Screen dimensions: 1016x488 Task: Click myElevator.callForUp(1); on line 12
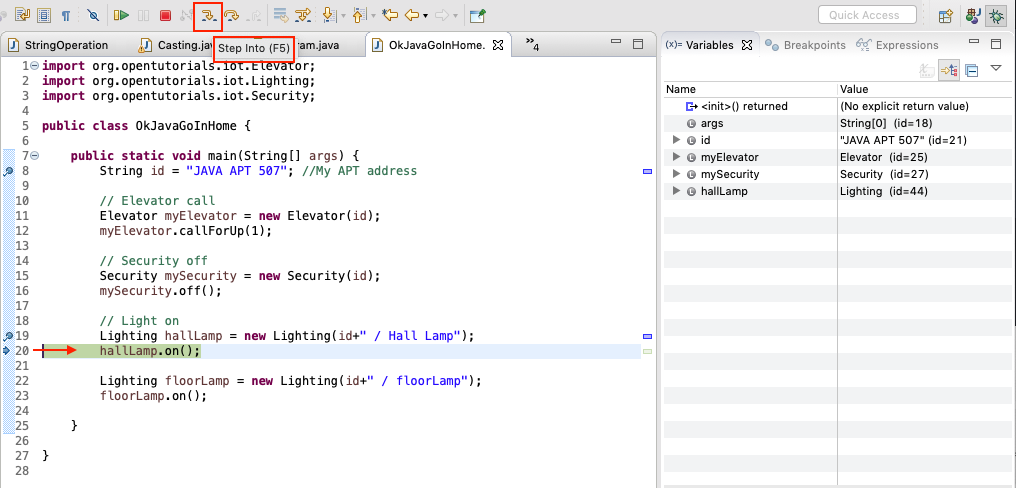point(186,231)
